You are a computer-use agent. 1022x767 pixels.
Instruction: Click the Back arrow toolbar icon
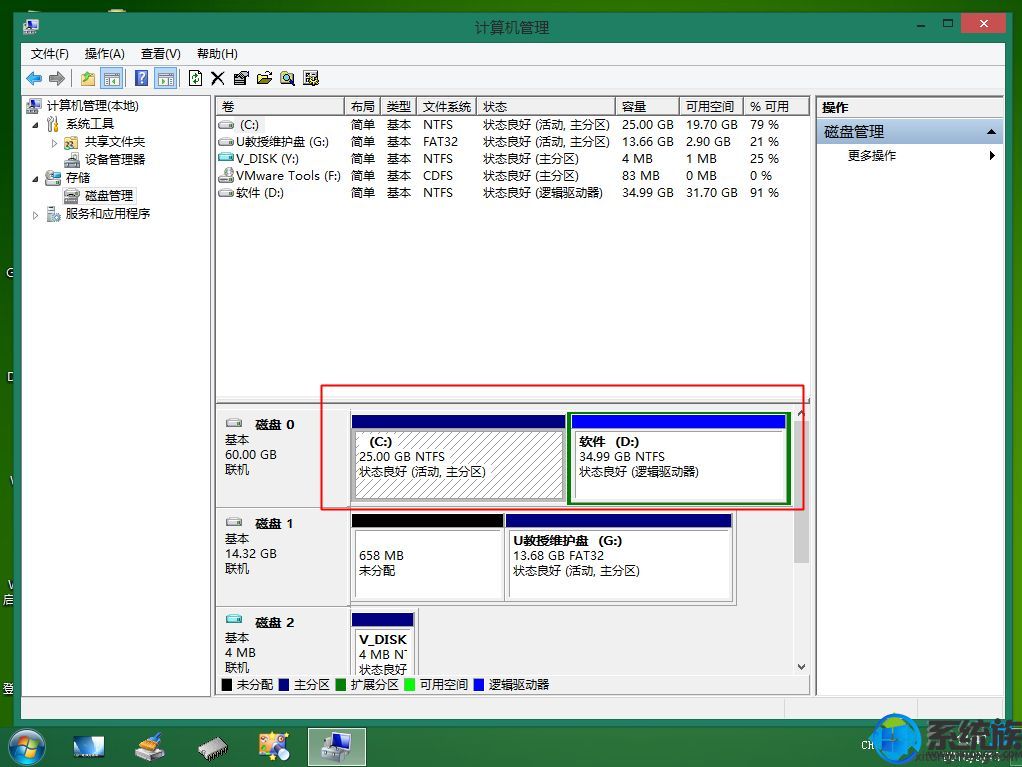pyautogui.click(x=34, y=79)
